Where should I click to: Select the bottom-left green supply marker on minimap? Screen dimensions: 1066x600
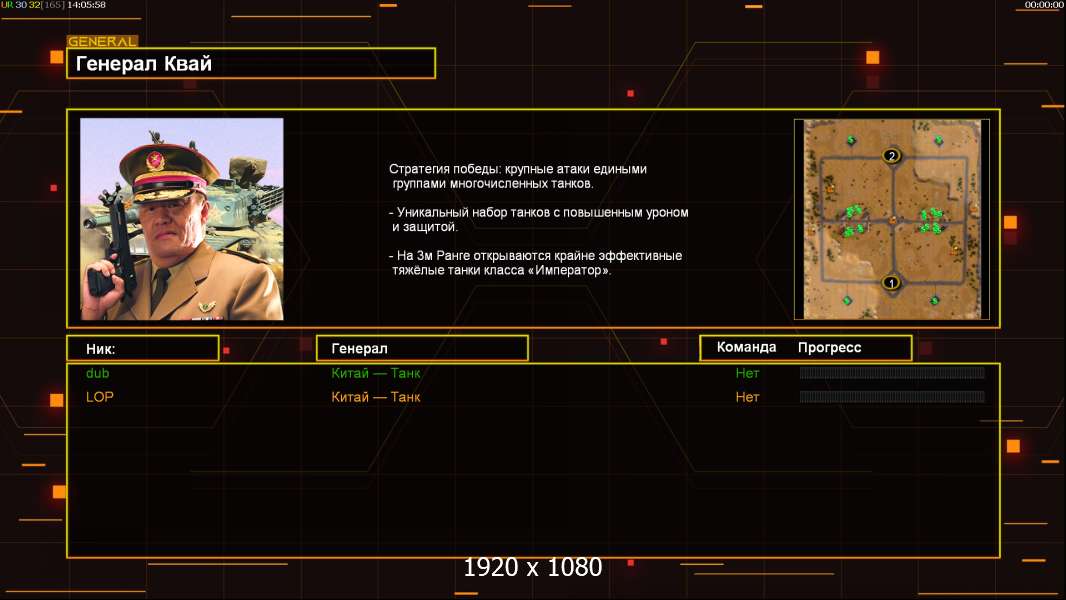(848, 300)
